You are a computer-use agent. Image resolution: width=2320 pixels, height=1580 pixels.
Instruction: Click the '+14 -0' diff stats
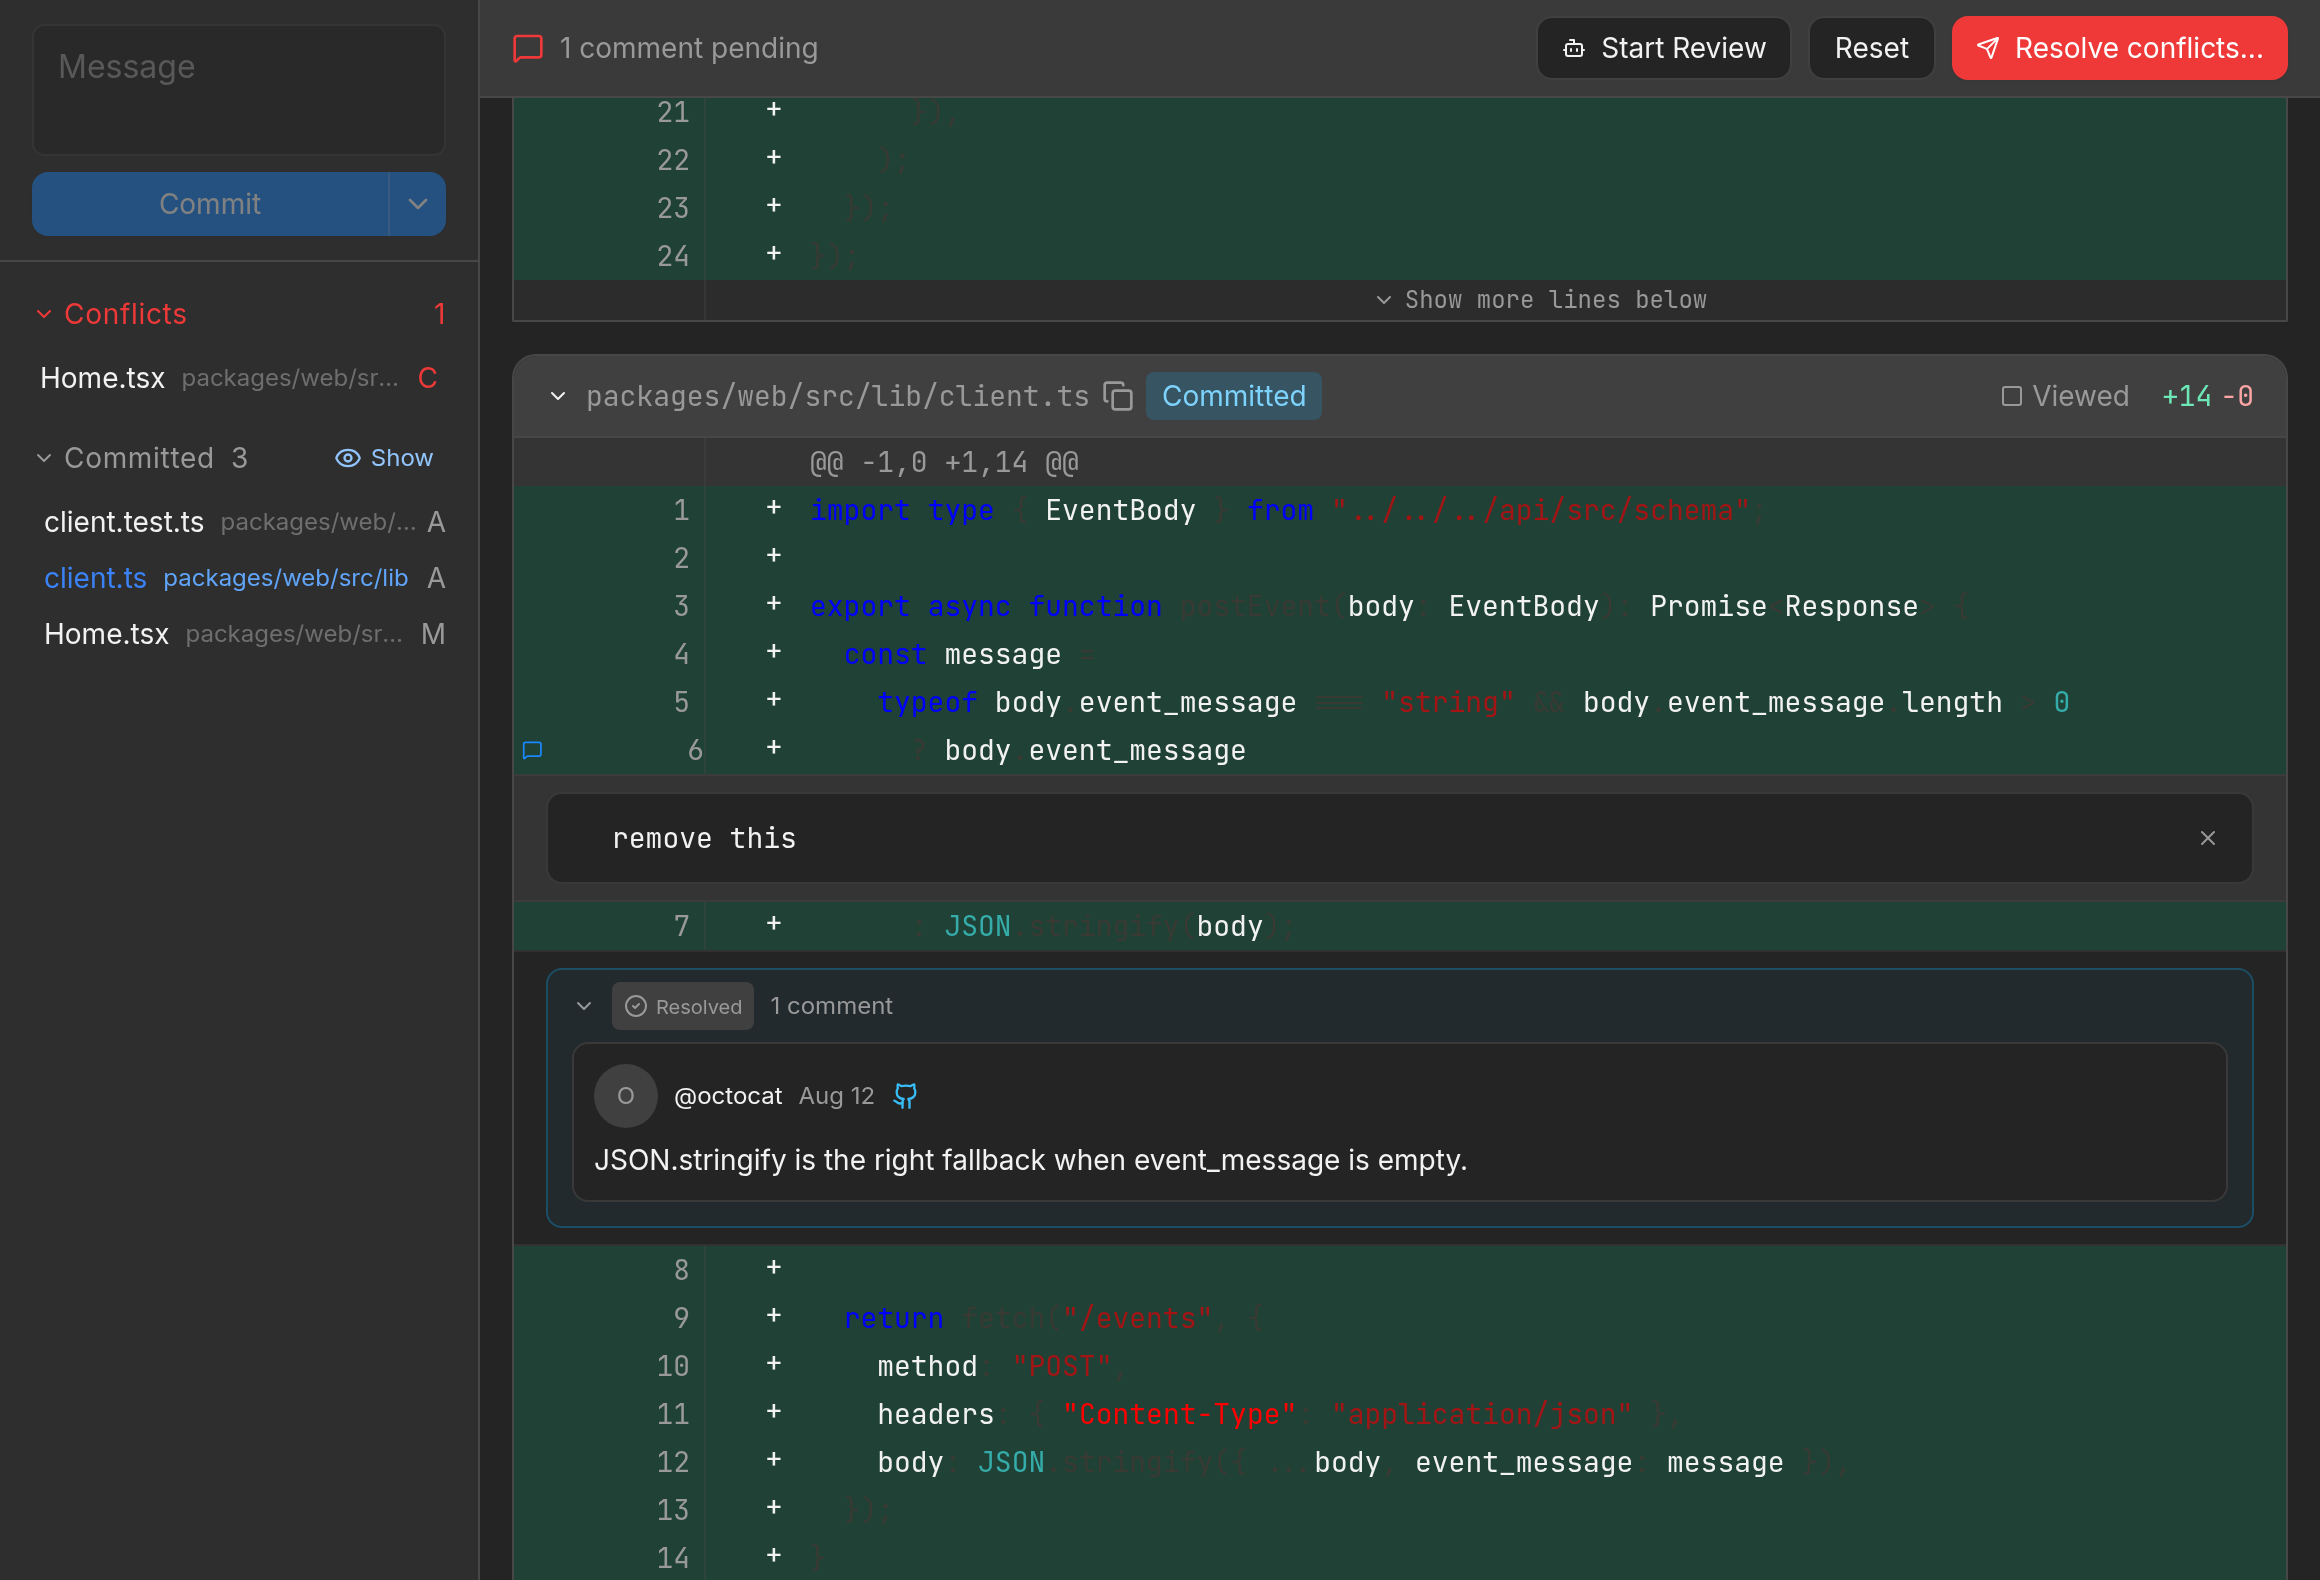point(2207,396)
